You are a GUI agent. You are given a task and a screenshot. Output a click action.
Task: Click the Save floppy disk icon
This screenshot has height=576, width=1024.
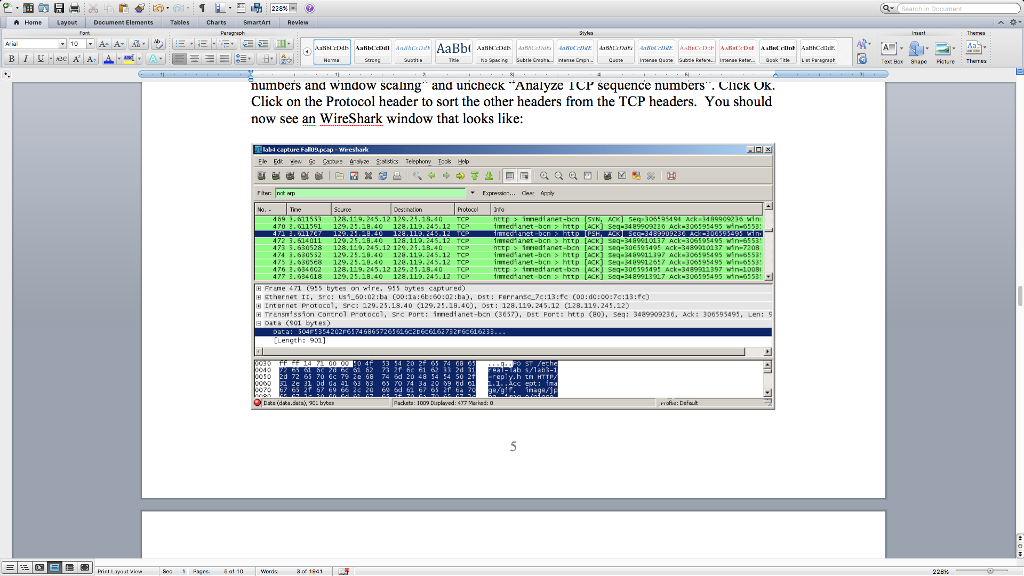pyautogui.click(x=59, y=8)
